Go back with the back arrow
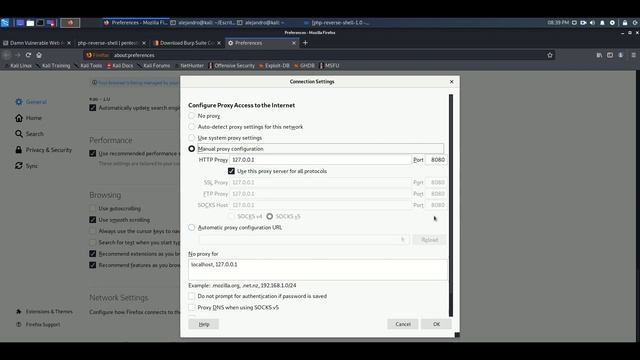Viewport: 640px width, 360px height. 7,55
